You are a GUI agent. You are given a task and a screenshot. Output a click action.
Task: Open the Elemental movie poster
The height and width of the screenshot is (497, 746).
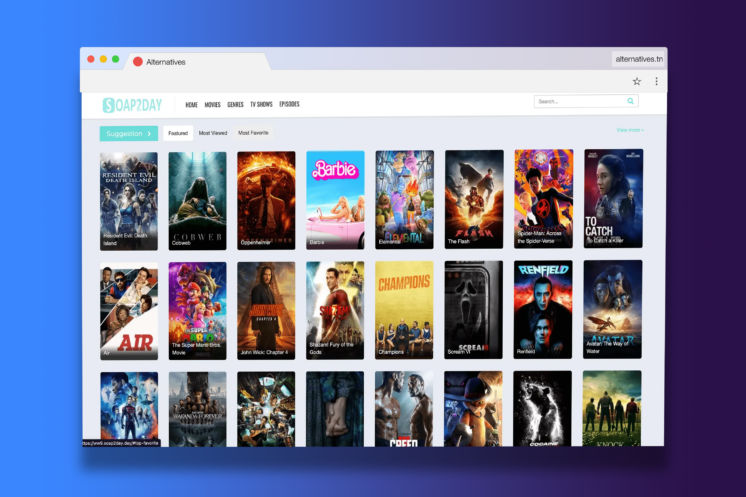404,200
